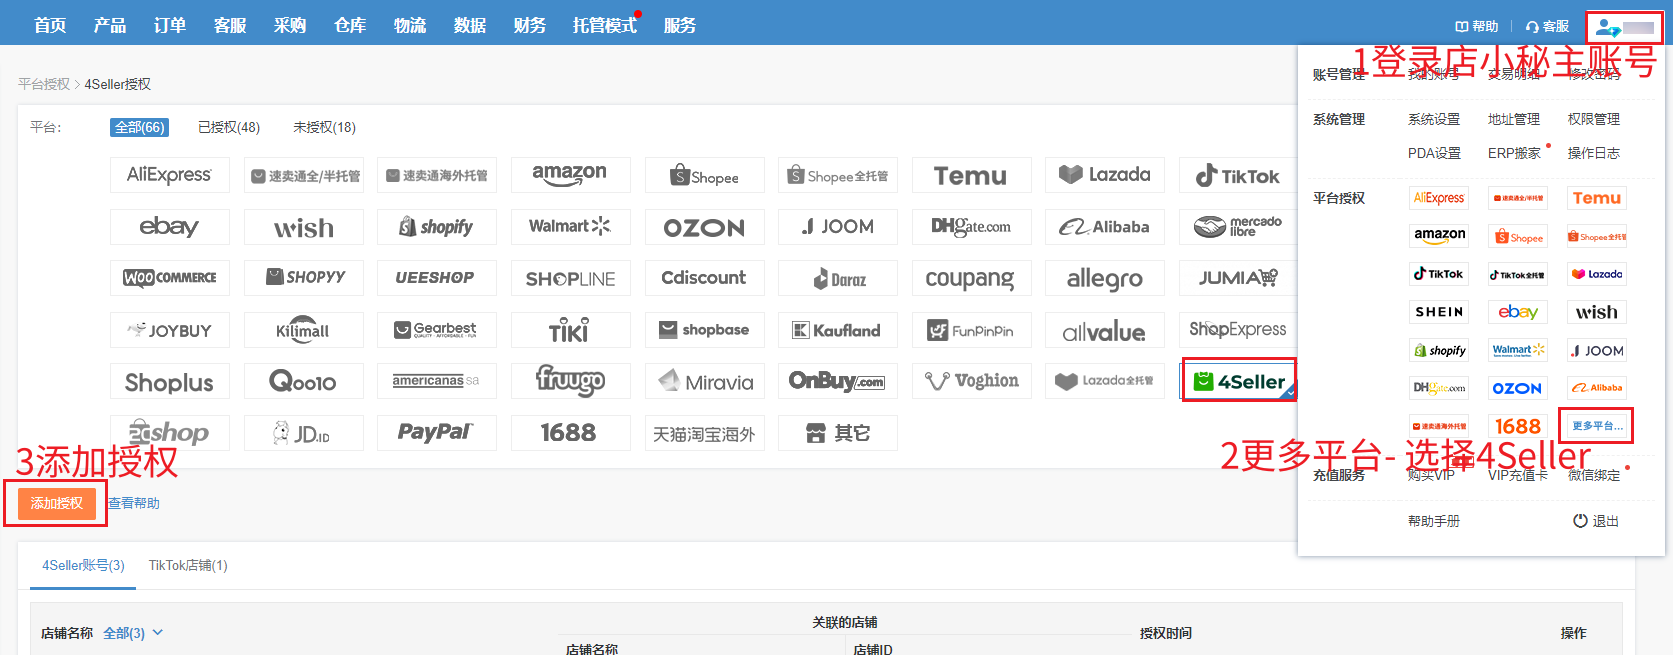
Task: Select the OZON platform tile in grid
Action: tap(704, 227)
